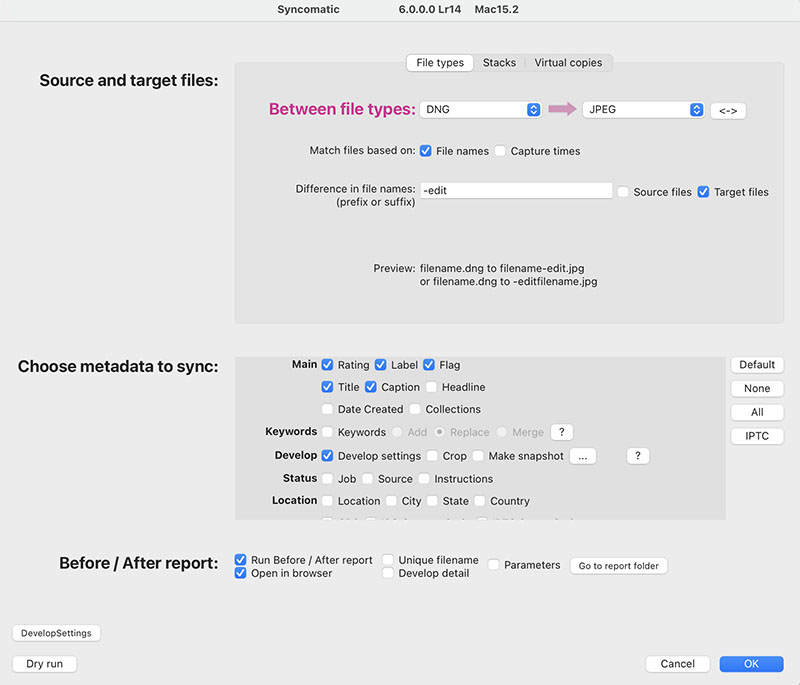Check the Job status checkbox
The height and width of the screenshot is (685, 800).
pos(328,478)
